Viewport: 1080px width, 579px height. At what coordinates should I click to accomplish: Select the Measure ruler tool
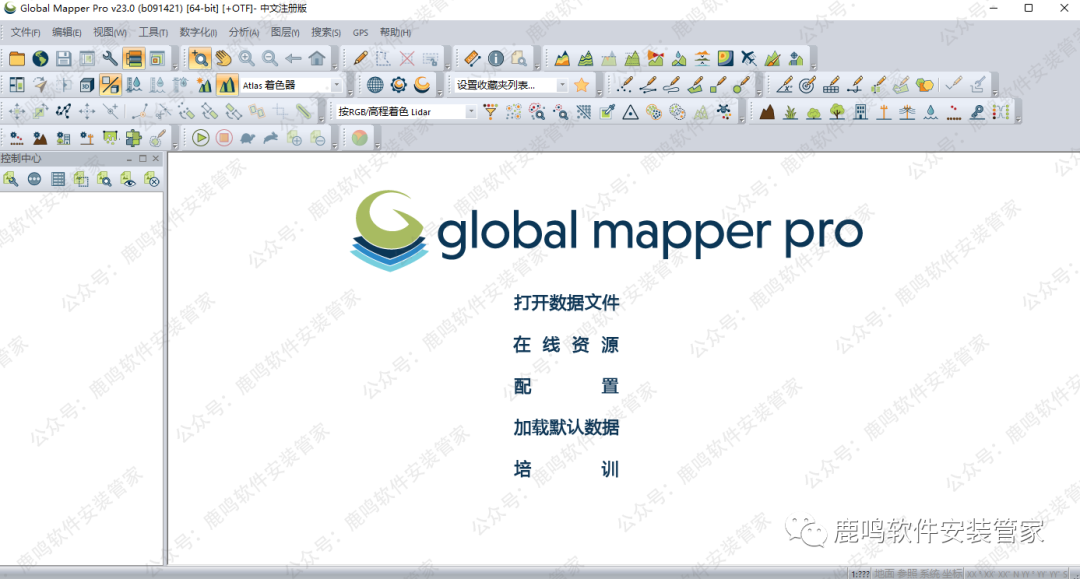pyautogui.click(x=472, y=58)
